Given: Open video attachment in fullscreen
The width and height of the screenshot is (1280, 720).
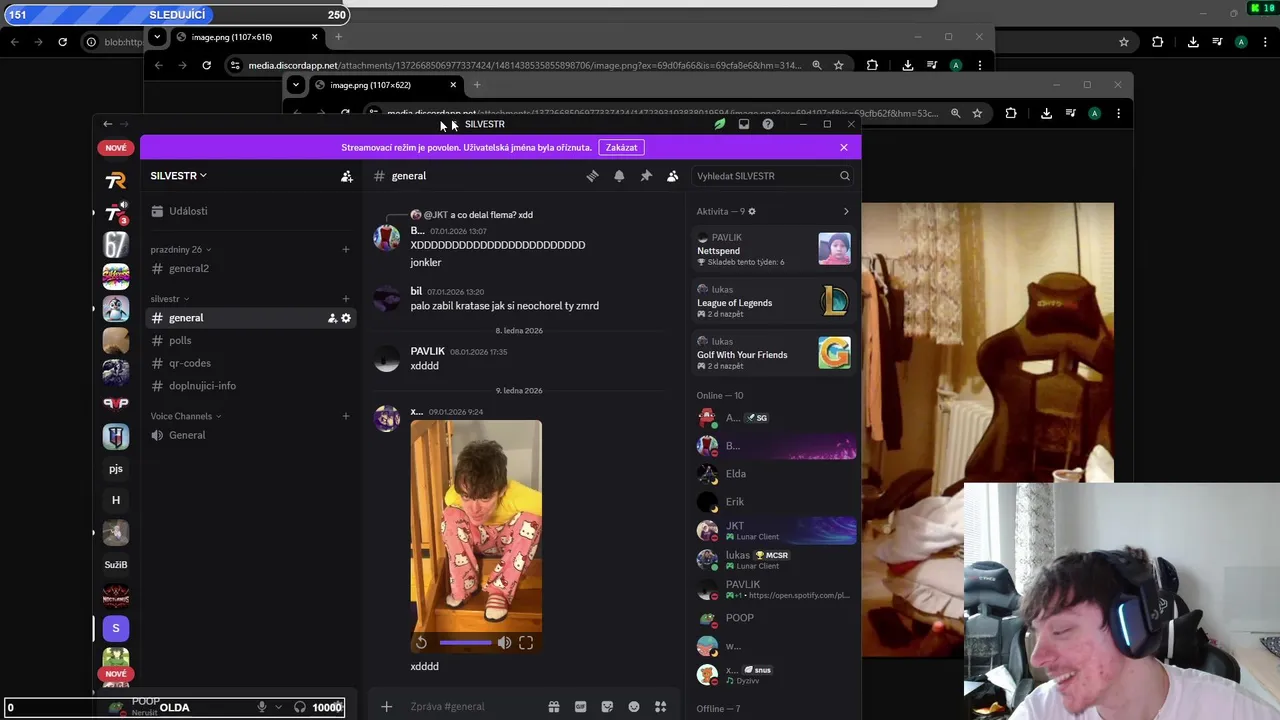Looking at the screenshot, I should 526,643.
